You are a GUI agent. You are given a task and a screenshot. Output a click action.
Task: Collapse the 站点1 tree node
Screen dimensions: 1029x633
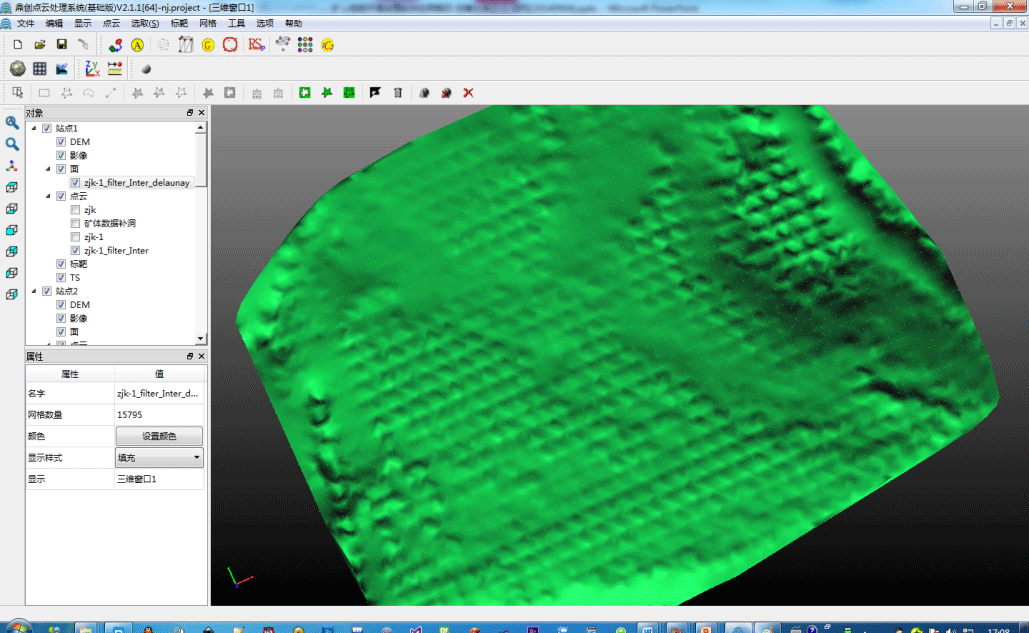click(x=34, y=128)
